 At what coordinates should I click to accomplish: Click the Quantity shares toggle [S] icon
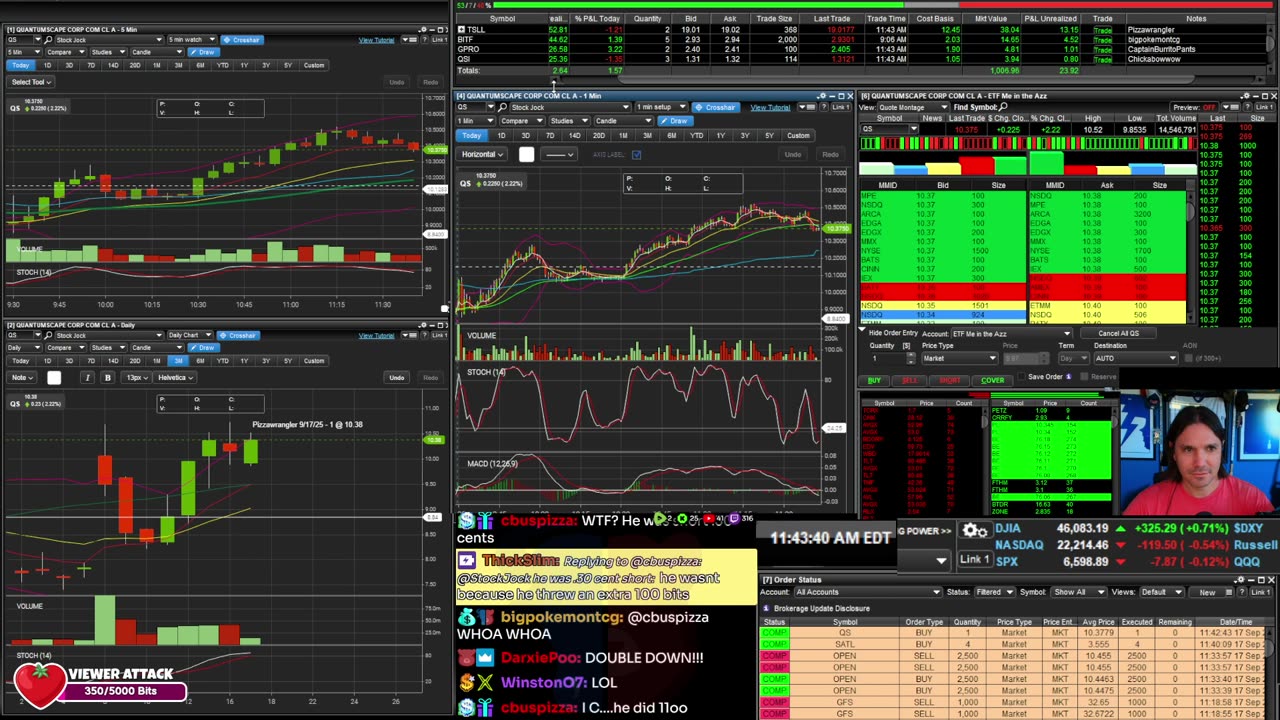(906, 346)
